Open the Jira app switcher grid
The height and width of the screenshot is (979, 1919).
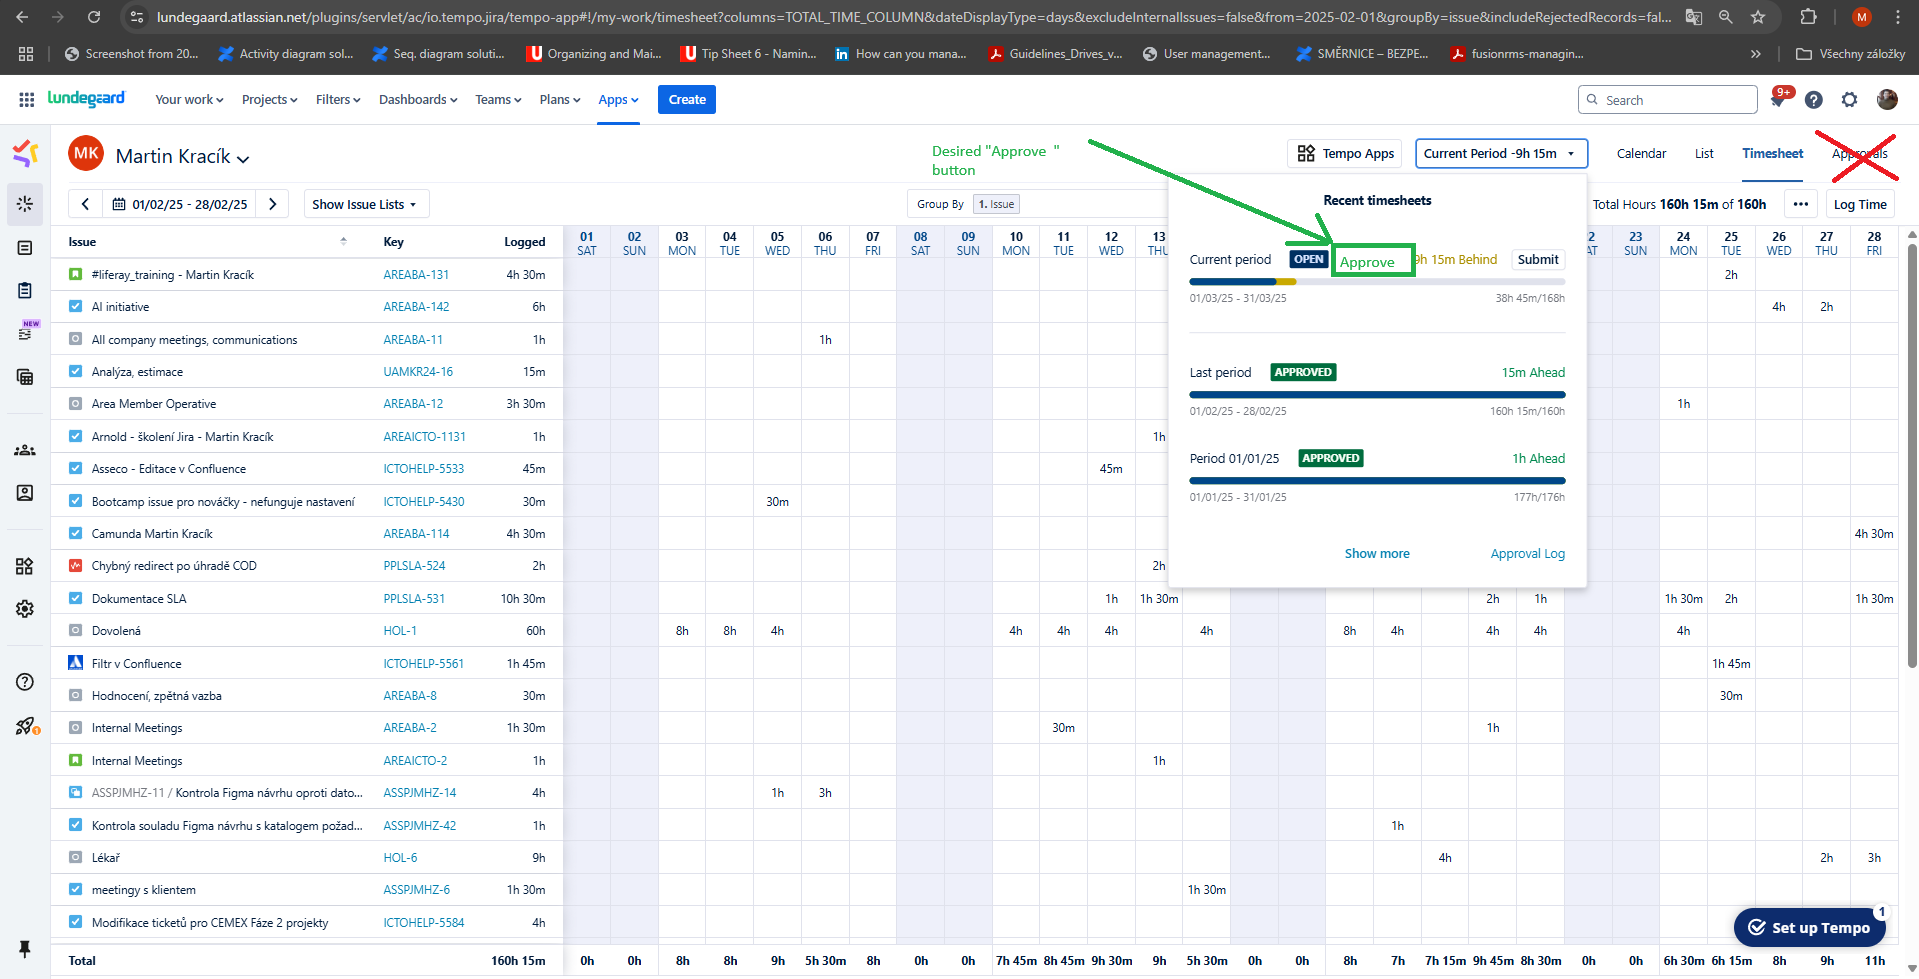[x=27, y=100]
